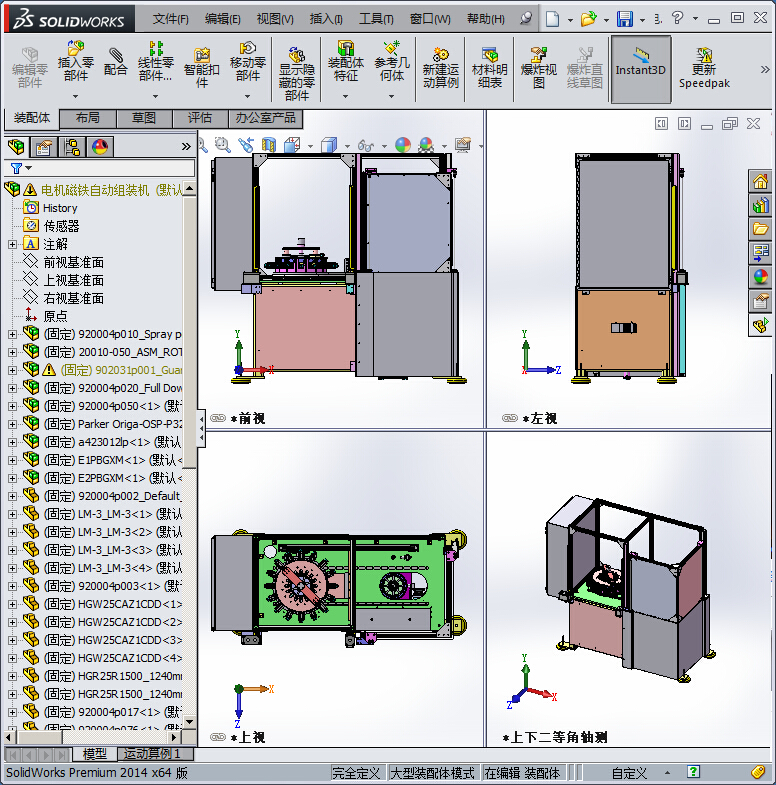The height and width of the screenshot is (785, 776).
Task: Expand the 902031p001_Guard component node
Action: (x=12, y=370)
